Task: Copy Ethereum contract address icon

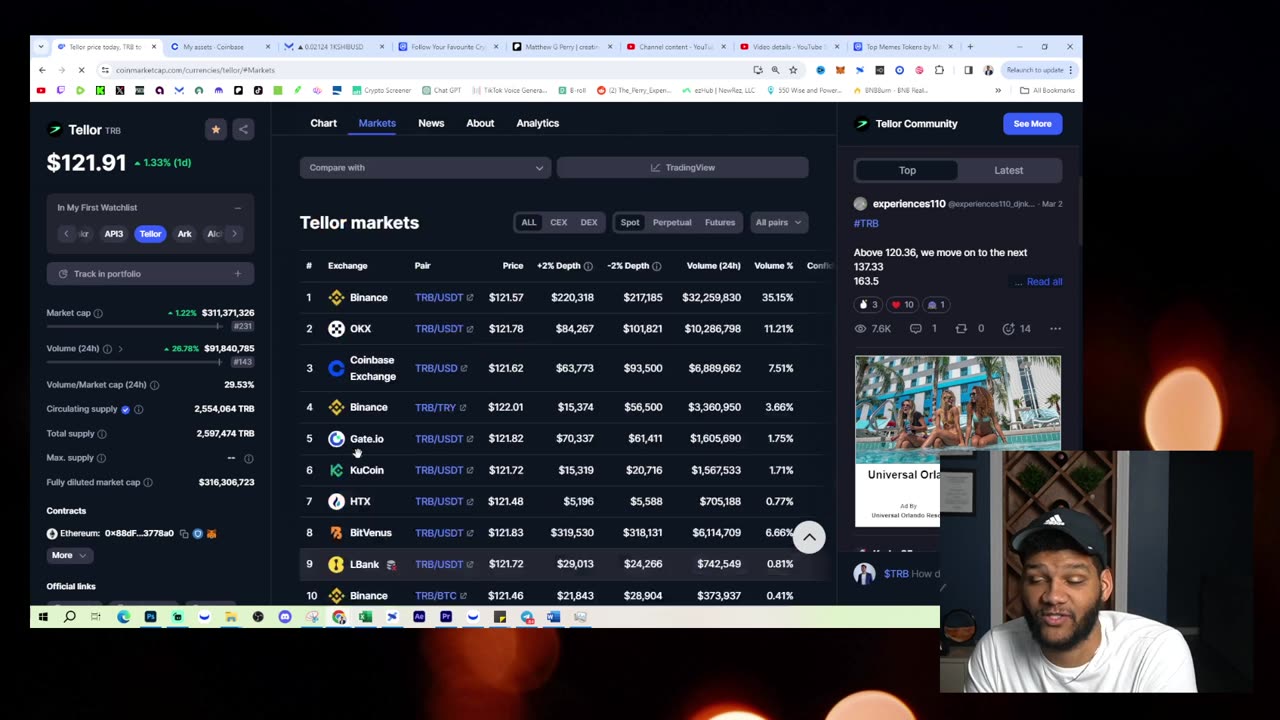Action: tap(184, 534)
